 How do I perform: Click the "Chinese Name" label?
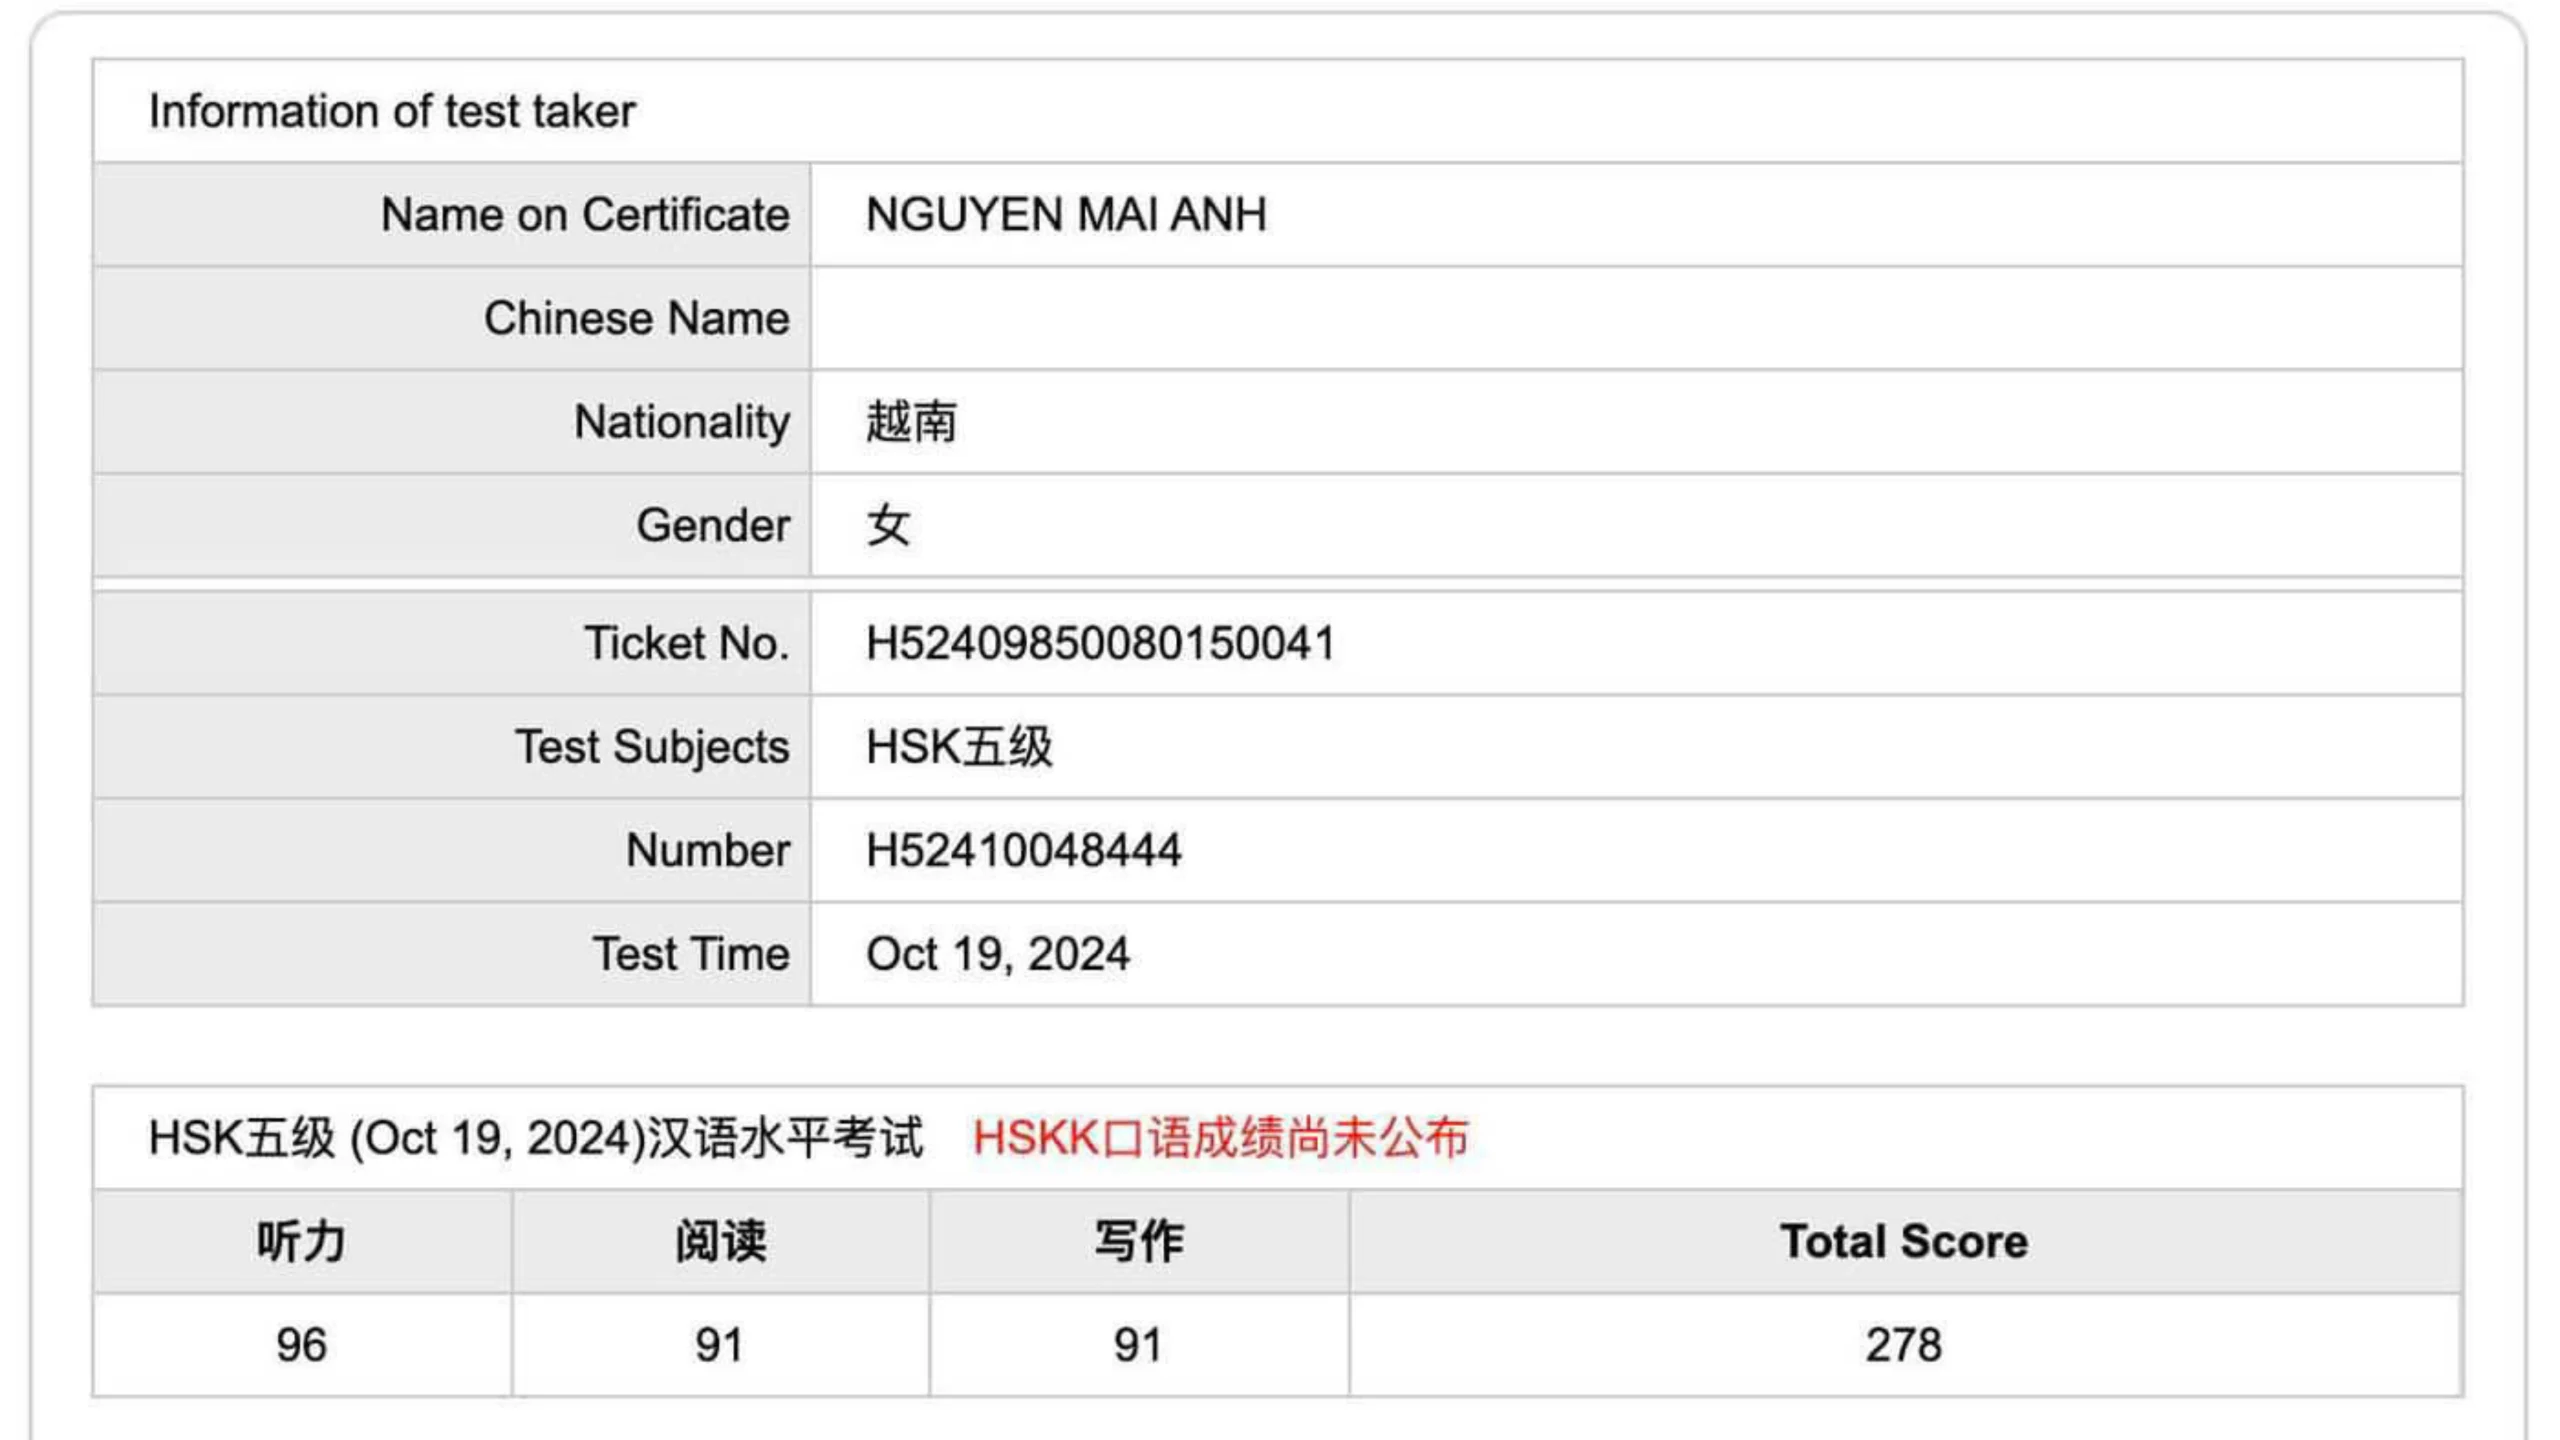point(636,319)
